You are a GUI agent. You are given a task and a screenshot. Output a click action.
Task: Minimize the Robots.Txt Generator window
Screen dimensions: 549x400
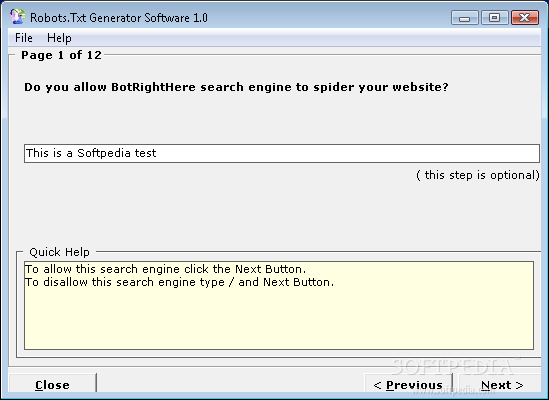click(x=465, y=18)
